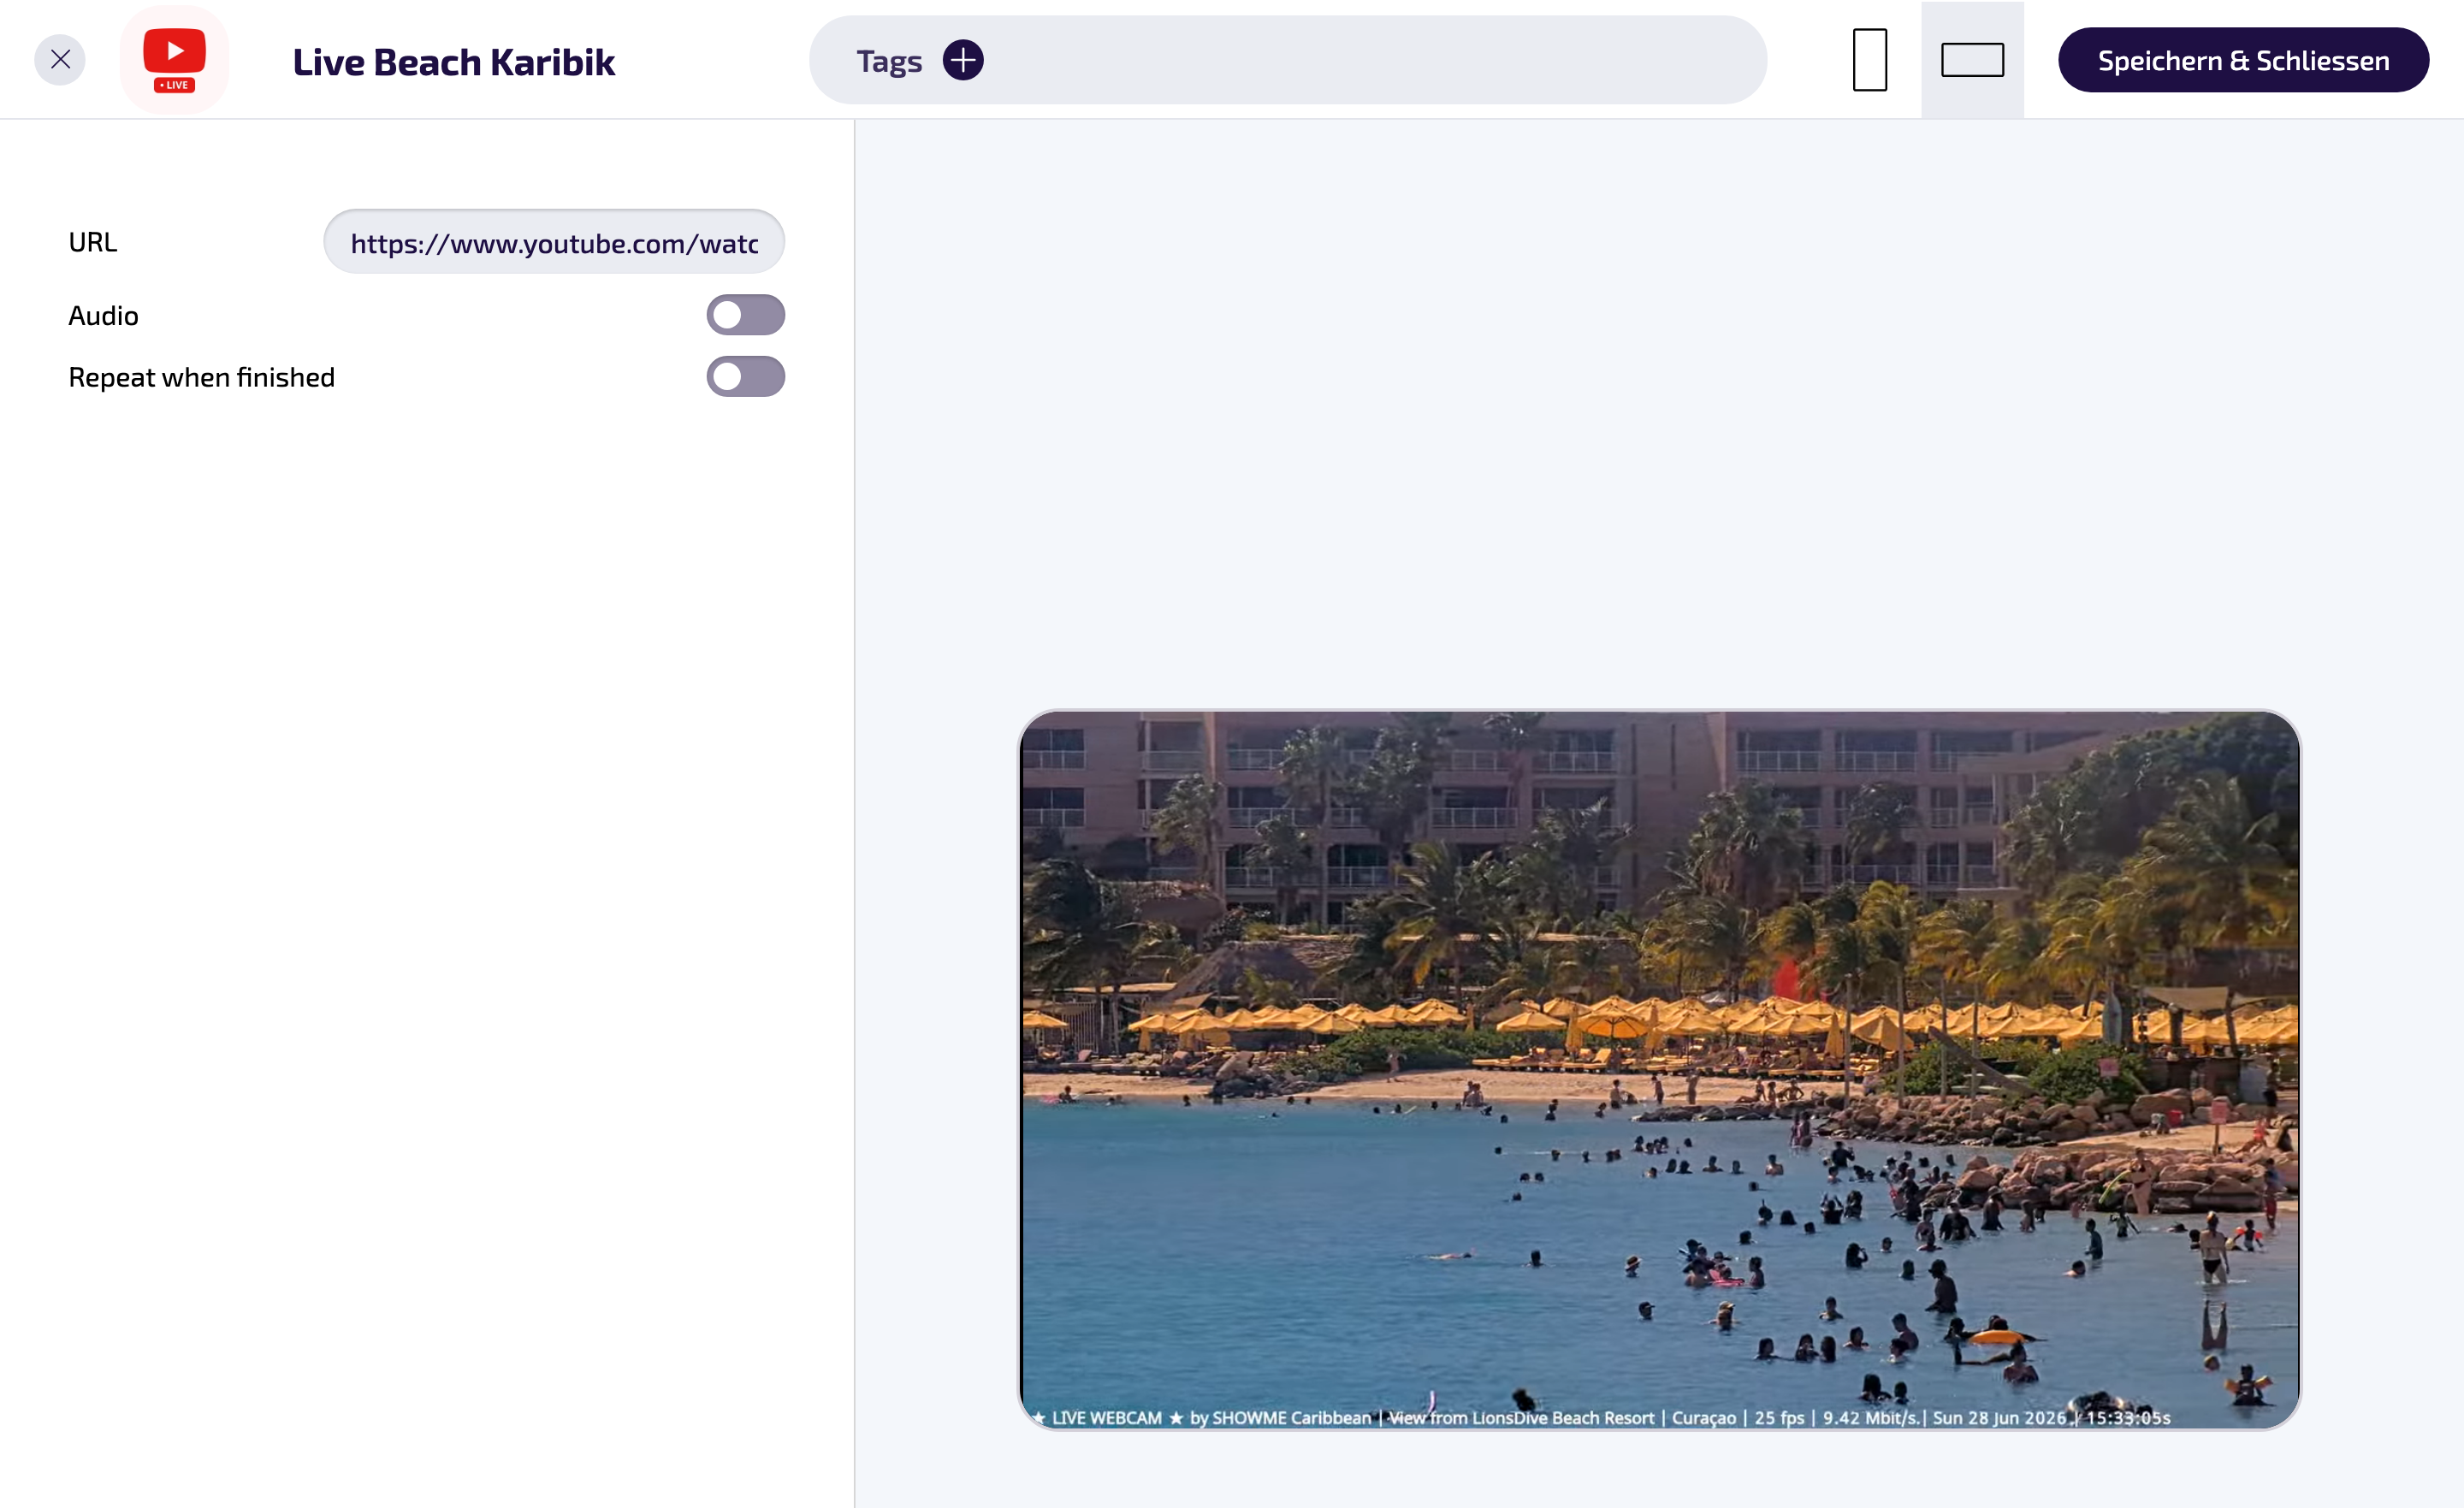The width and height of the screenshot is (2464, 1508).
Task: Switch preview to portrait orientation
Action: point(1869,60)
